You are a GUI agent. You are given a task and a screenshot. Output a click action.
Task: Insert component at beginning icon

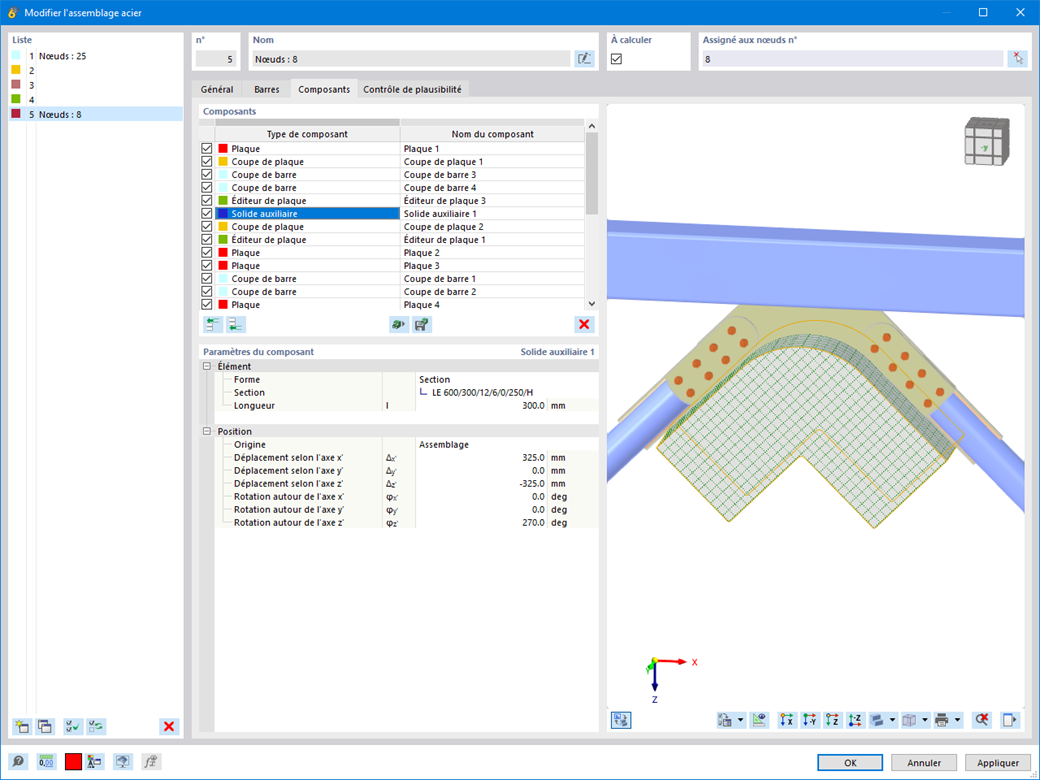[213, 324]
